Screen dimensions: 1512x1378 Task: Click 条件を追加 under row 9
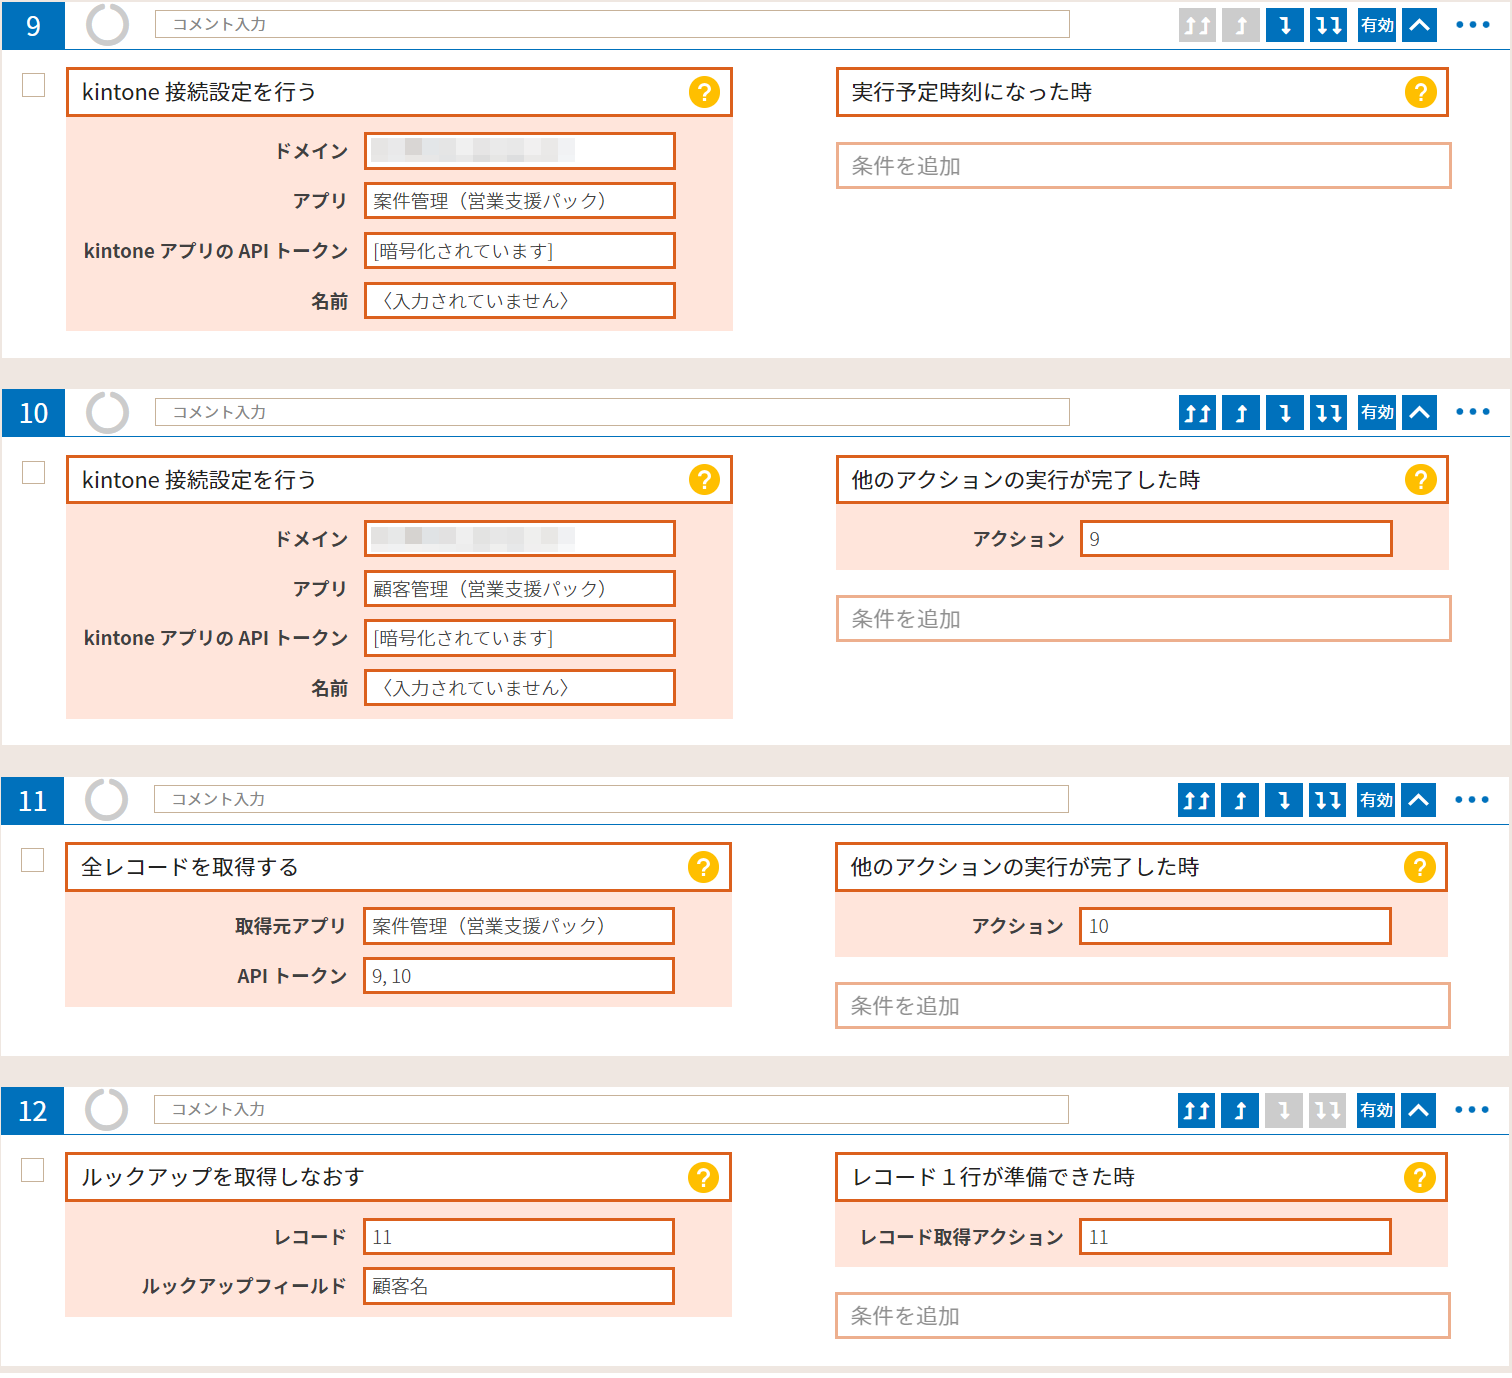[1144, 166]
